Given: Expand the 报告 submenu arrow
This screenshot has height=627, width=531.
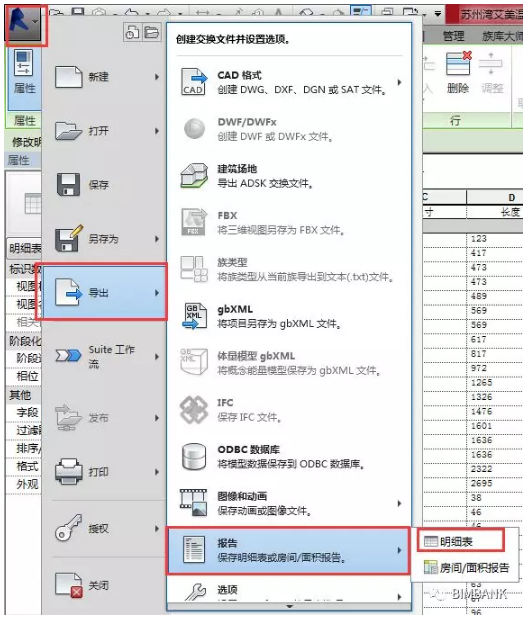Looking at the screenshot, I should [399, 550].
